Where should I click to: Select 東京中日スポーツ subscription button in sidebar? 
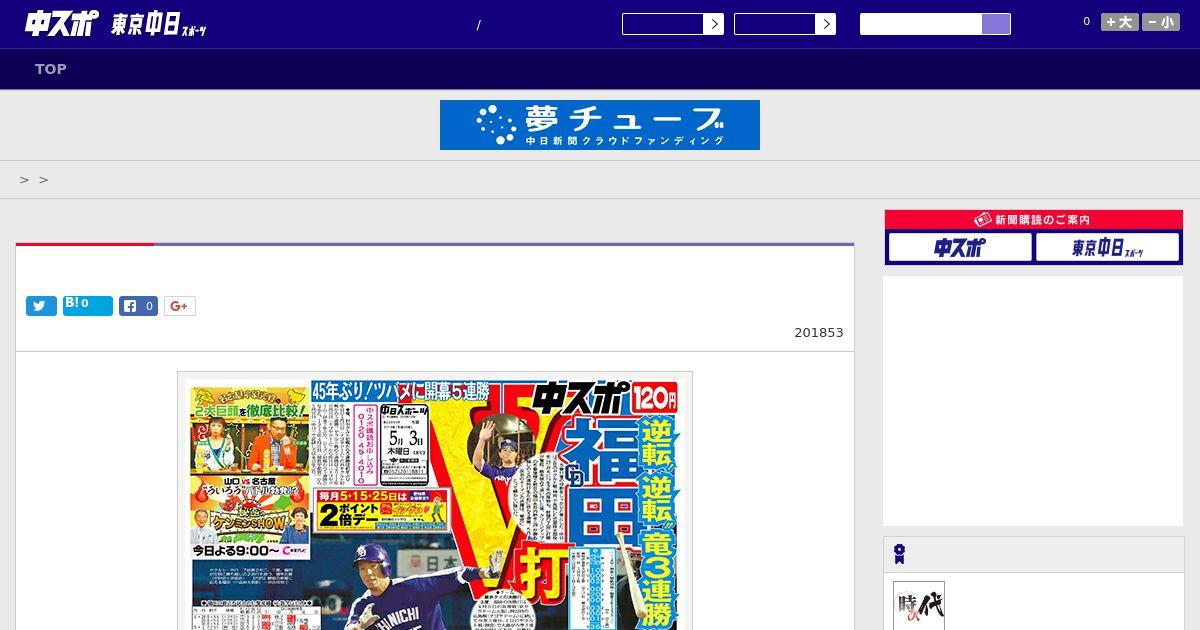point(1108,247)
